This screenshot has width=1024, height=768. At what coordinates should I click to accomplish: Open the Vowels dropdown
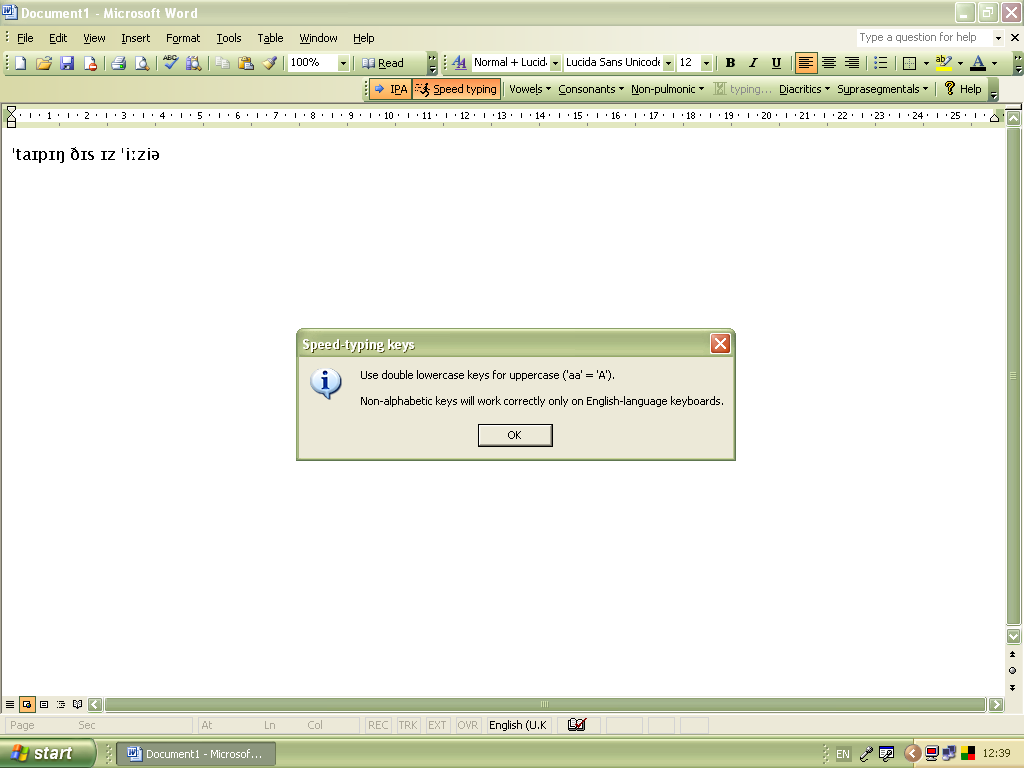click(529, 88)
